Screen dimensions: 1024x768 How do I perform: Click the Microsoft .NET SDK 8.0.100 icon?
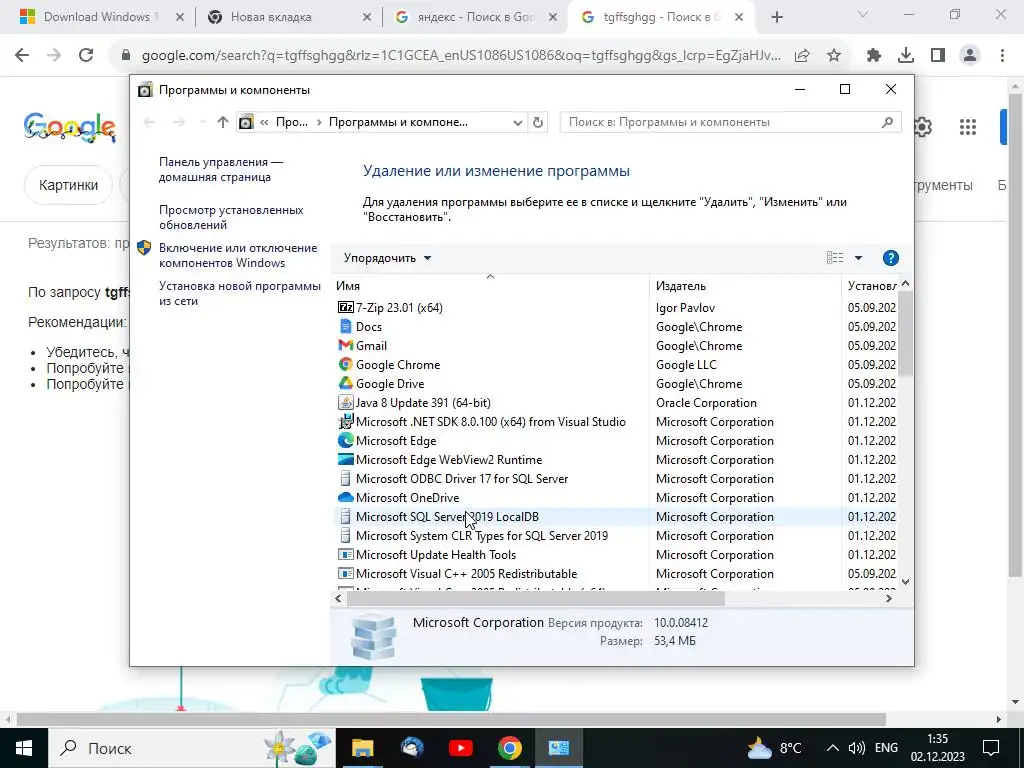[x=345, y=422]
